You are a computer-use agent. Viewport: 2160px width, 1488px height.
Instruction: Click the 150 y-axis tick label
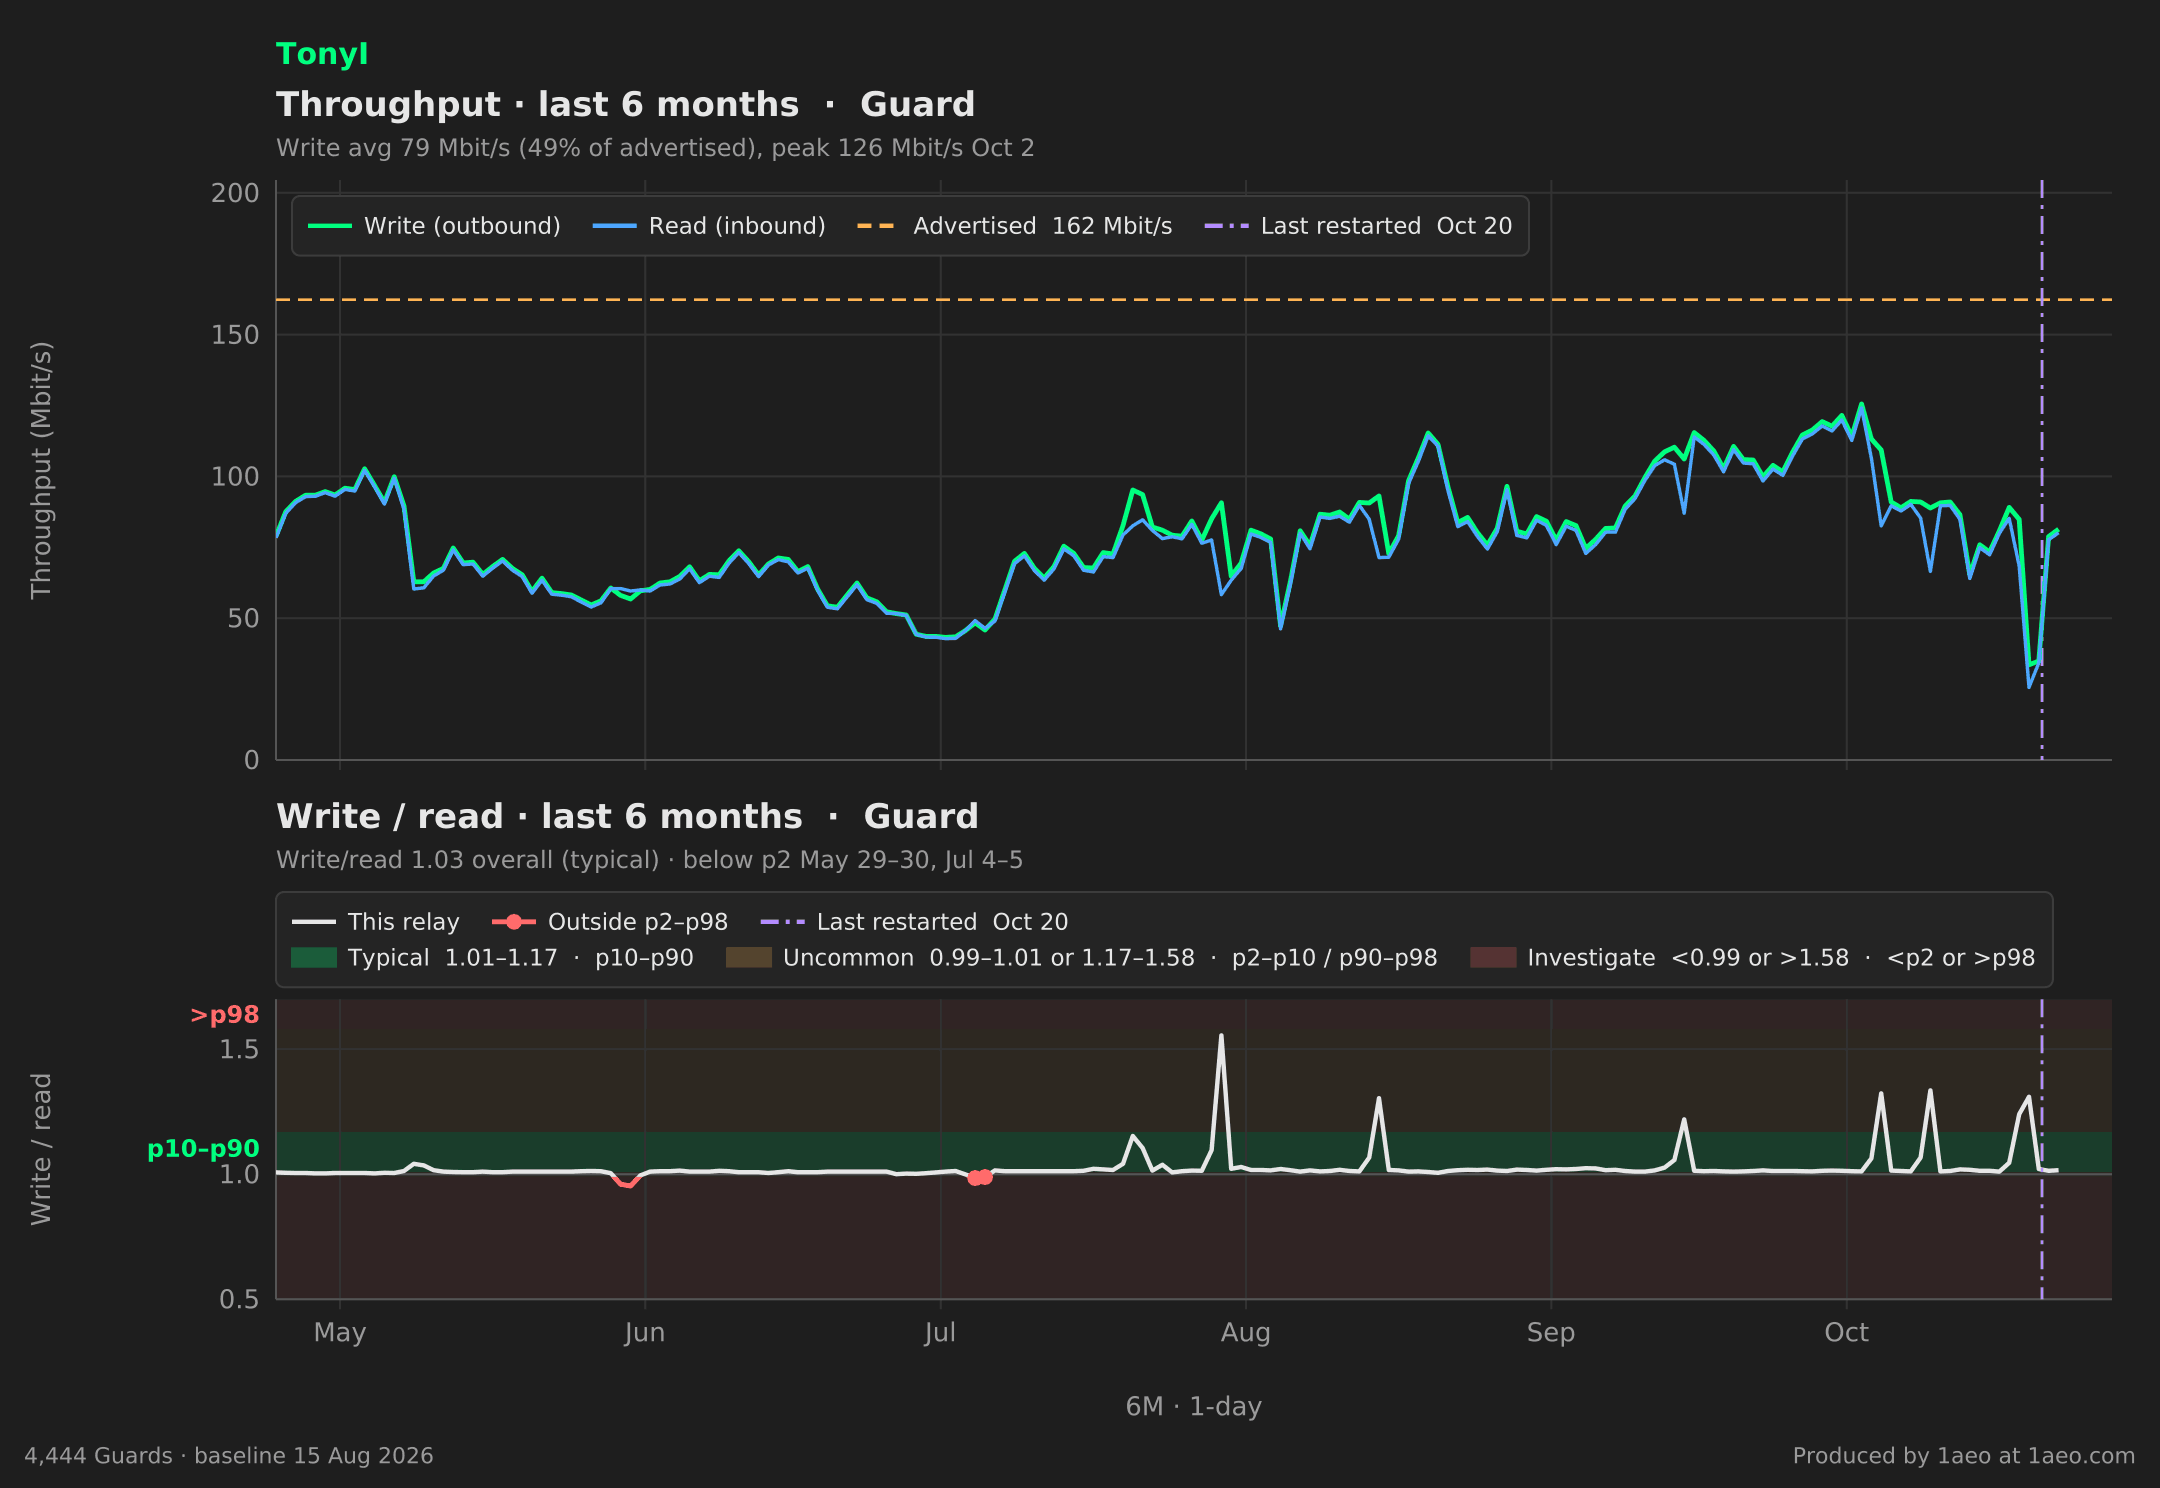[235, 335]
